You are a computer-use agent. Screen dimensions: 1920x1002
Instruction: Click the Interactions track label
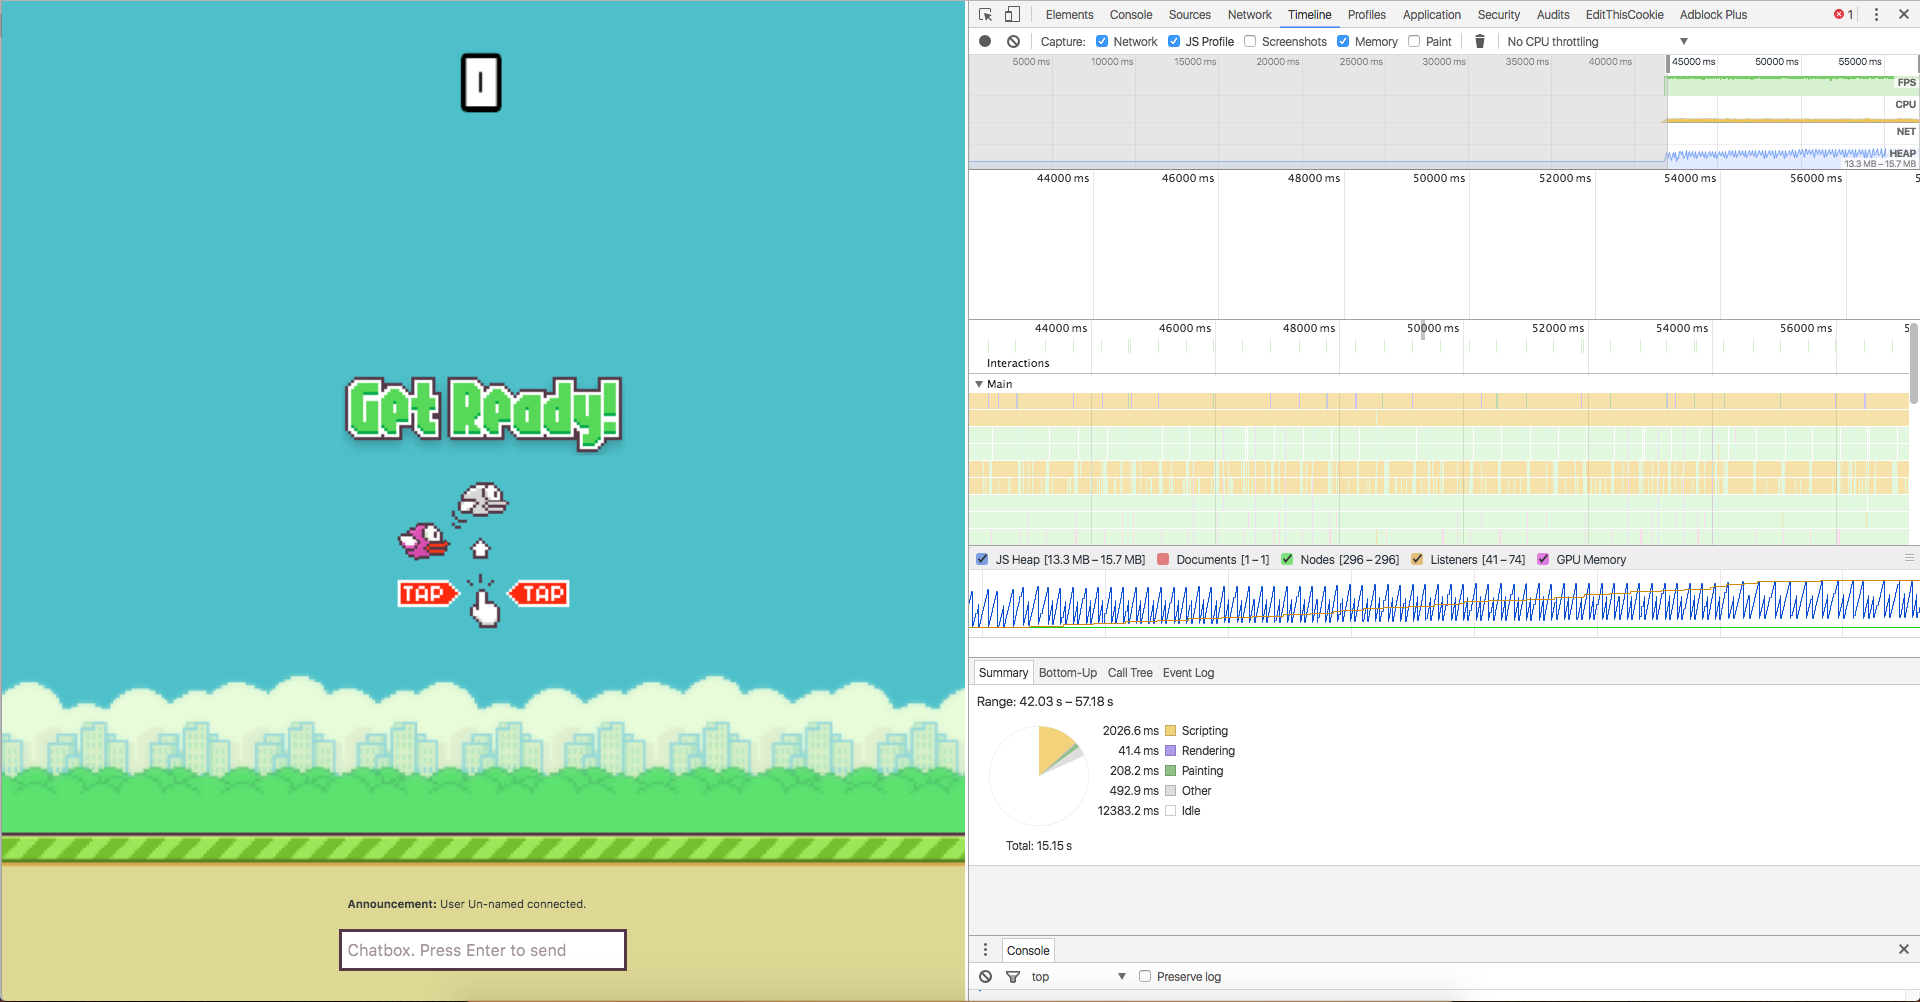(1018, 363)
